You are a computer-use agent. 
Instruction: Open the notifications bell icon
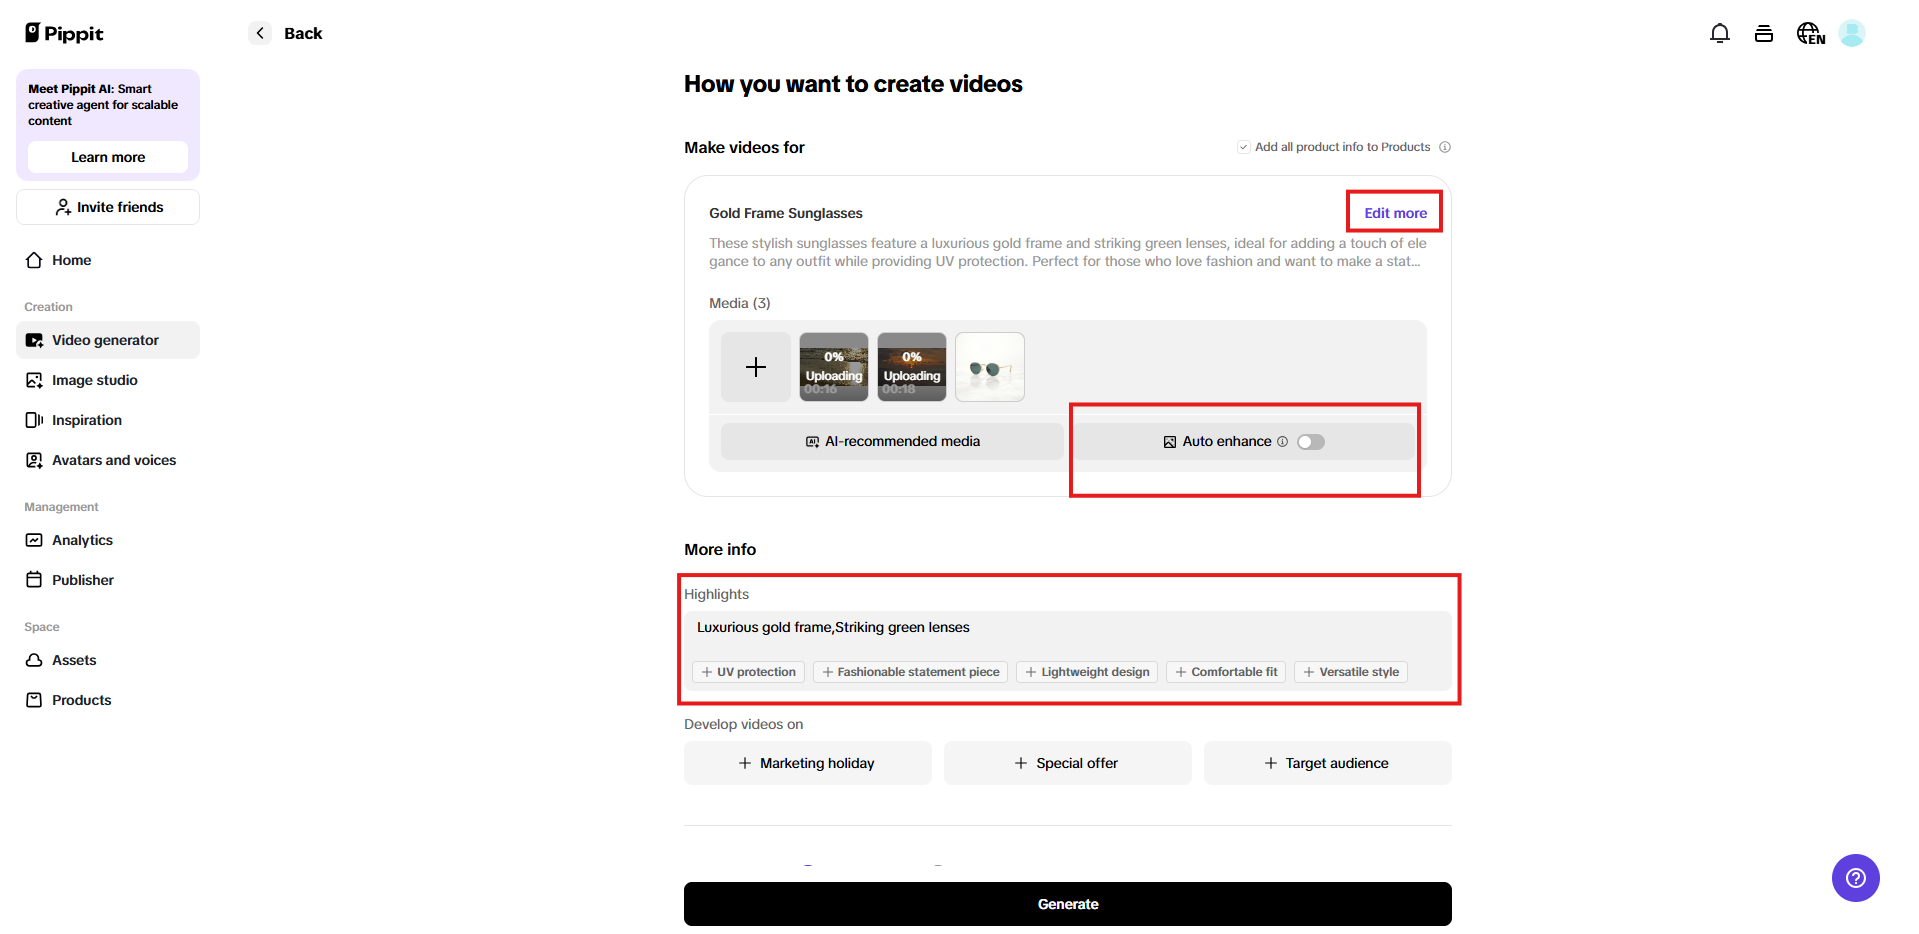[1720, 33]
